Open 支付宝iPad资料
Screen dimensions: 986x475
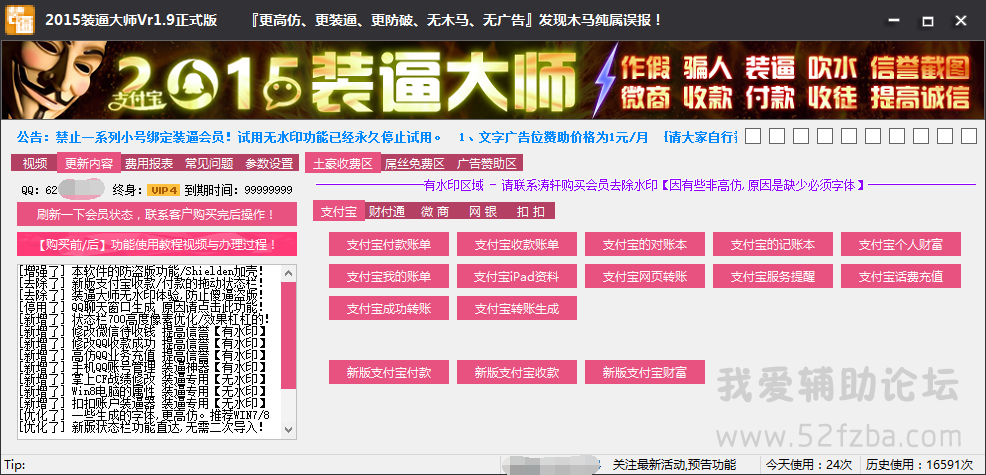[516, 276]
